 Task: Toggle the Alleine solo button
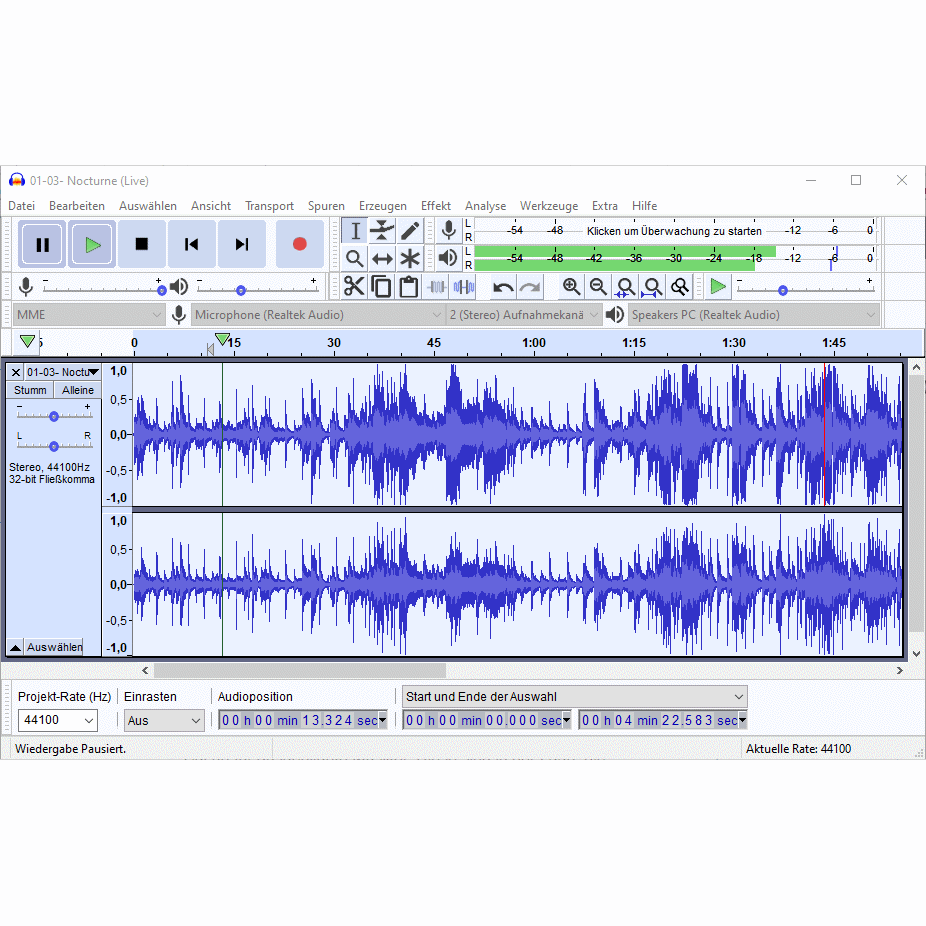click(x=78, y=390)
